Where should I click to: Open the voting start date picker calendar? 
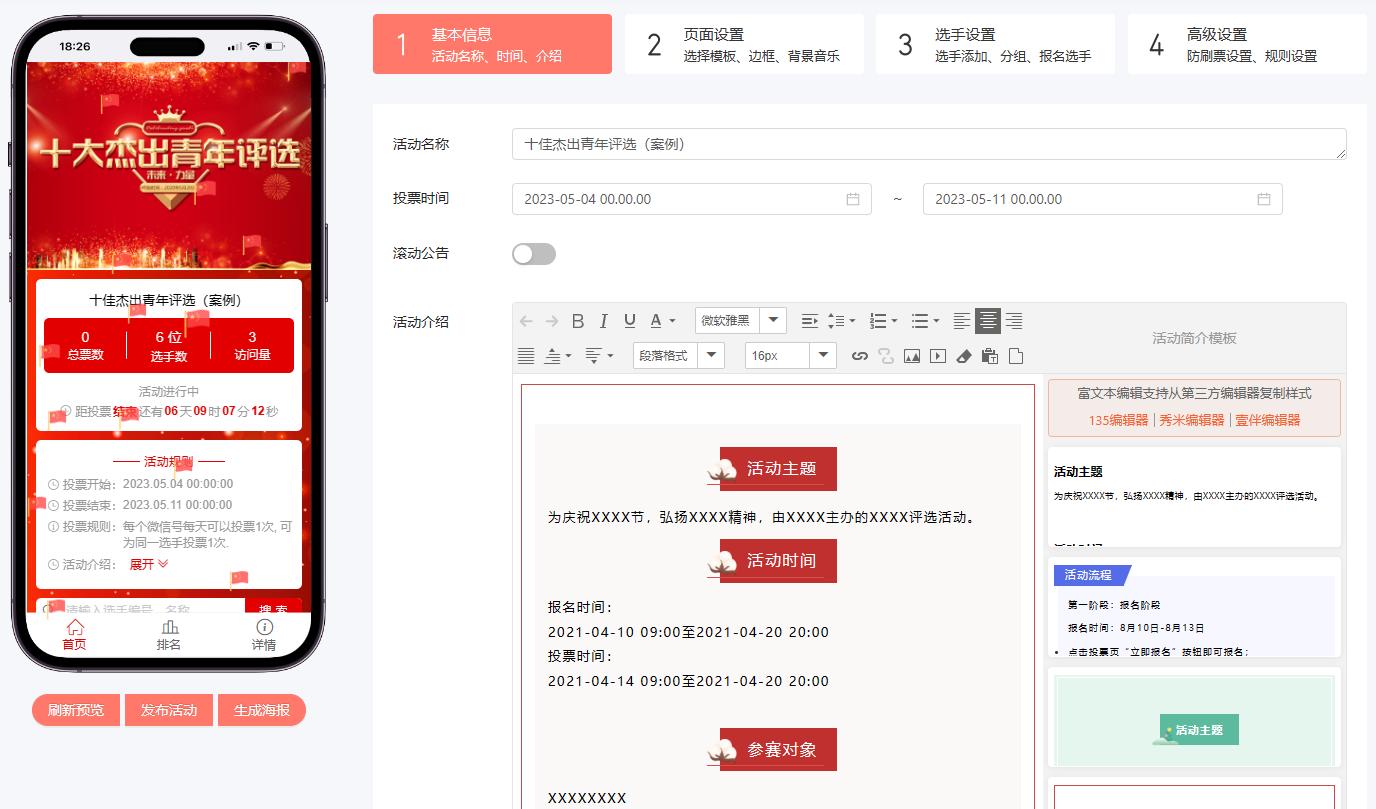(855, 199)
